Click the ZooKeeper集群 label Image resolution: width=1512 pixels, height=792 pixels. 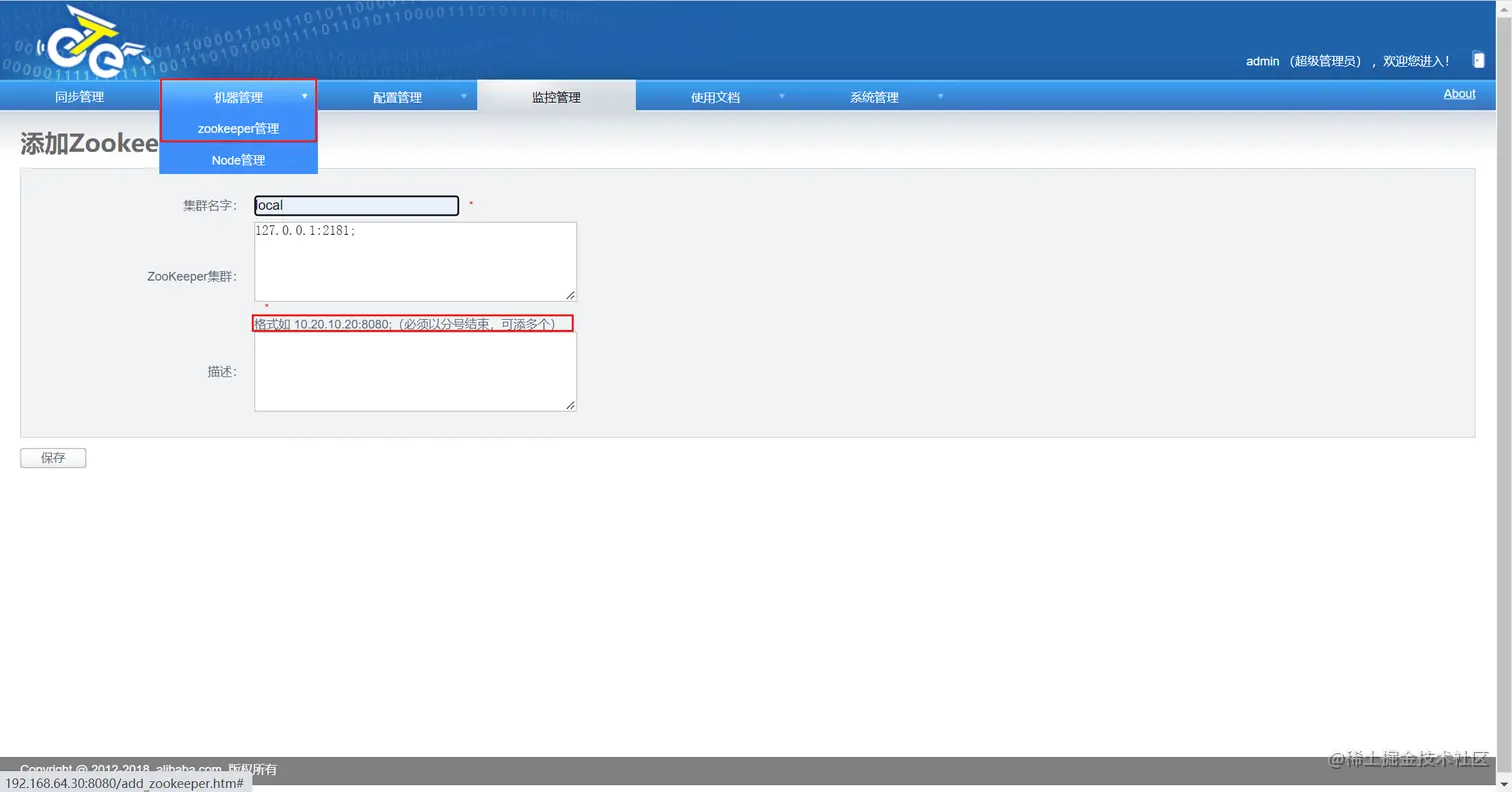click(192, 276)
